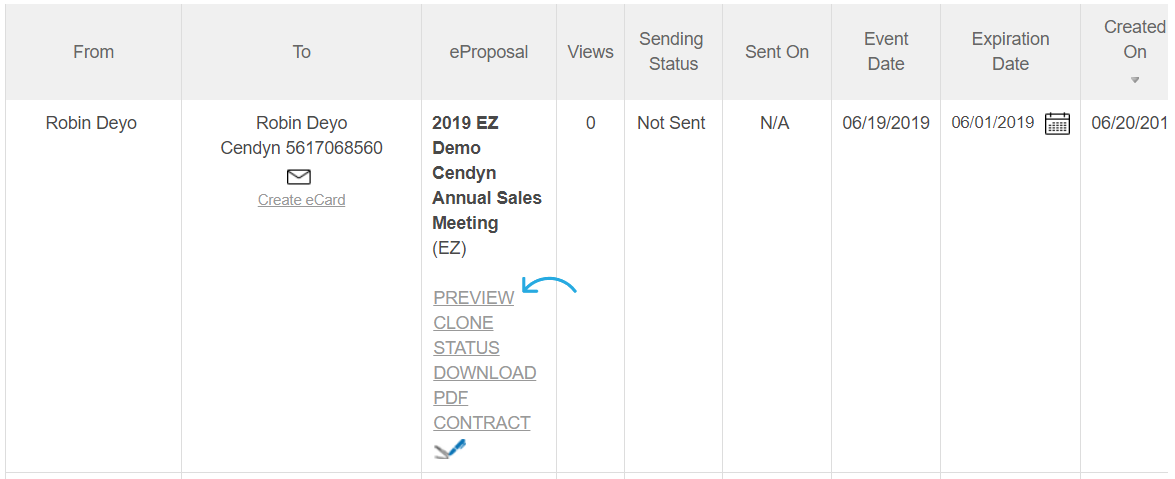Open the STATUS link

pyautogui.click(x=466, y=348)
